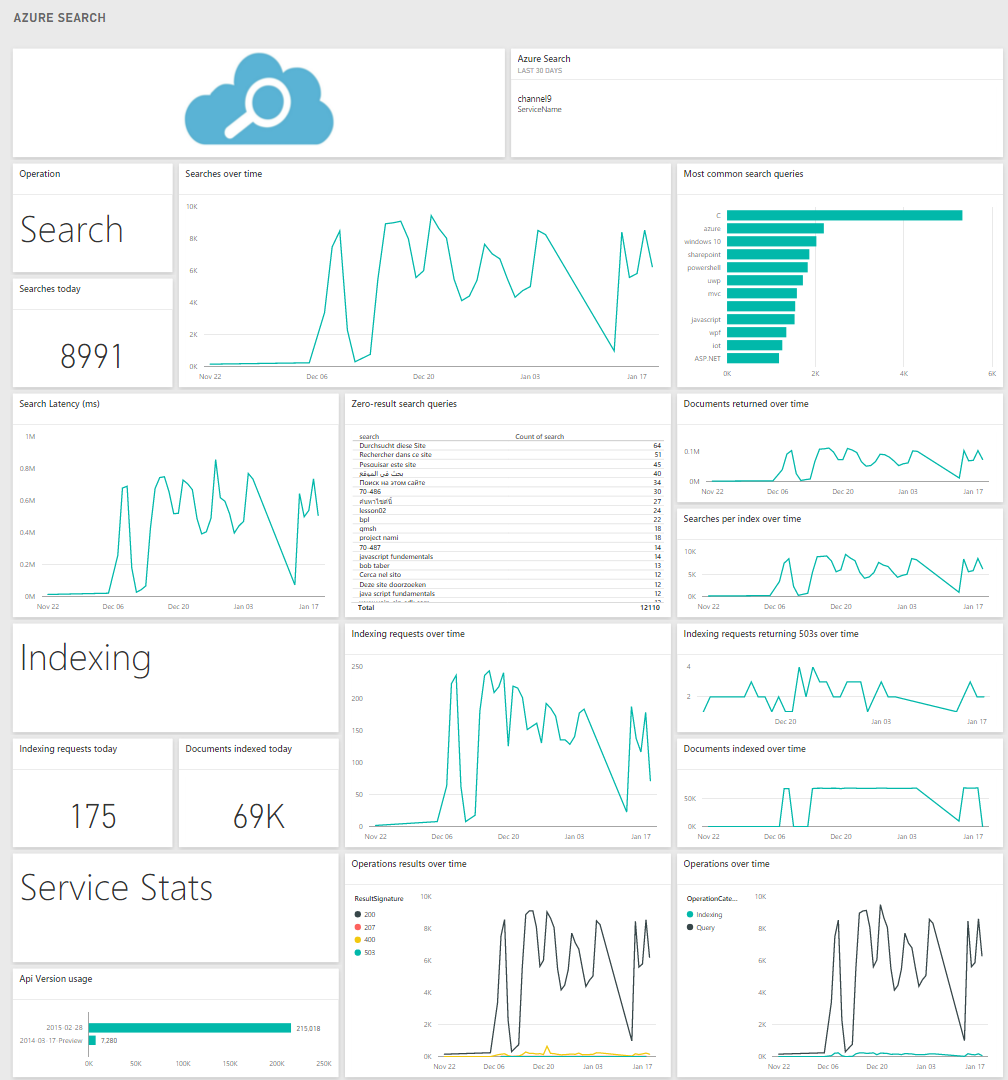Click the red 207 legend dot
This screenshot has height=1080, width=1008.
(358, 927)
